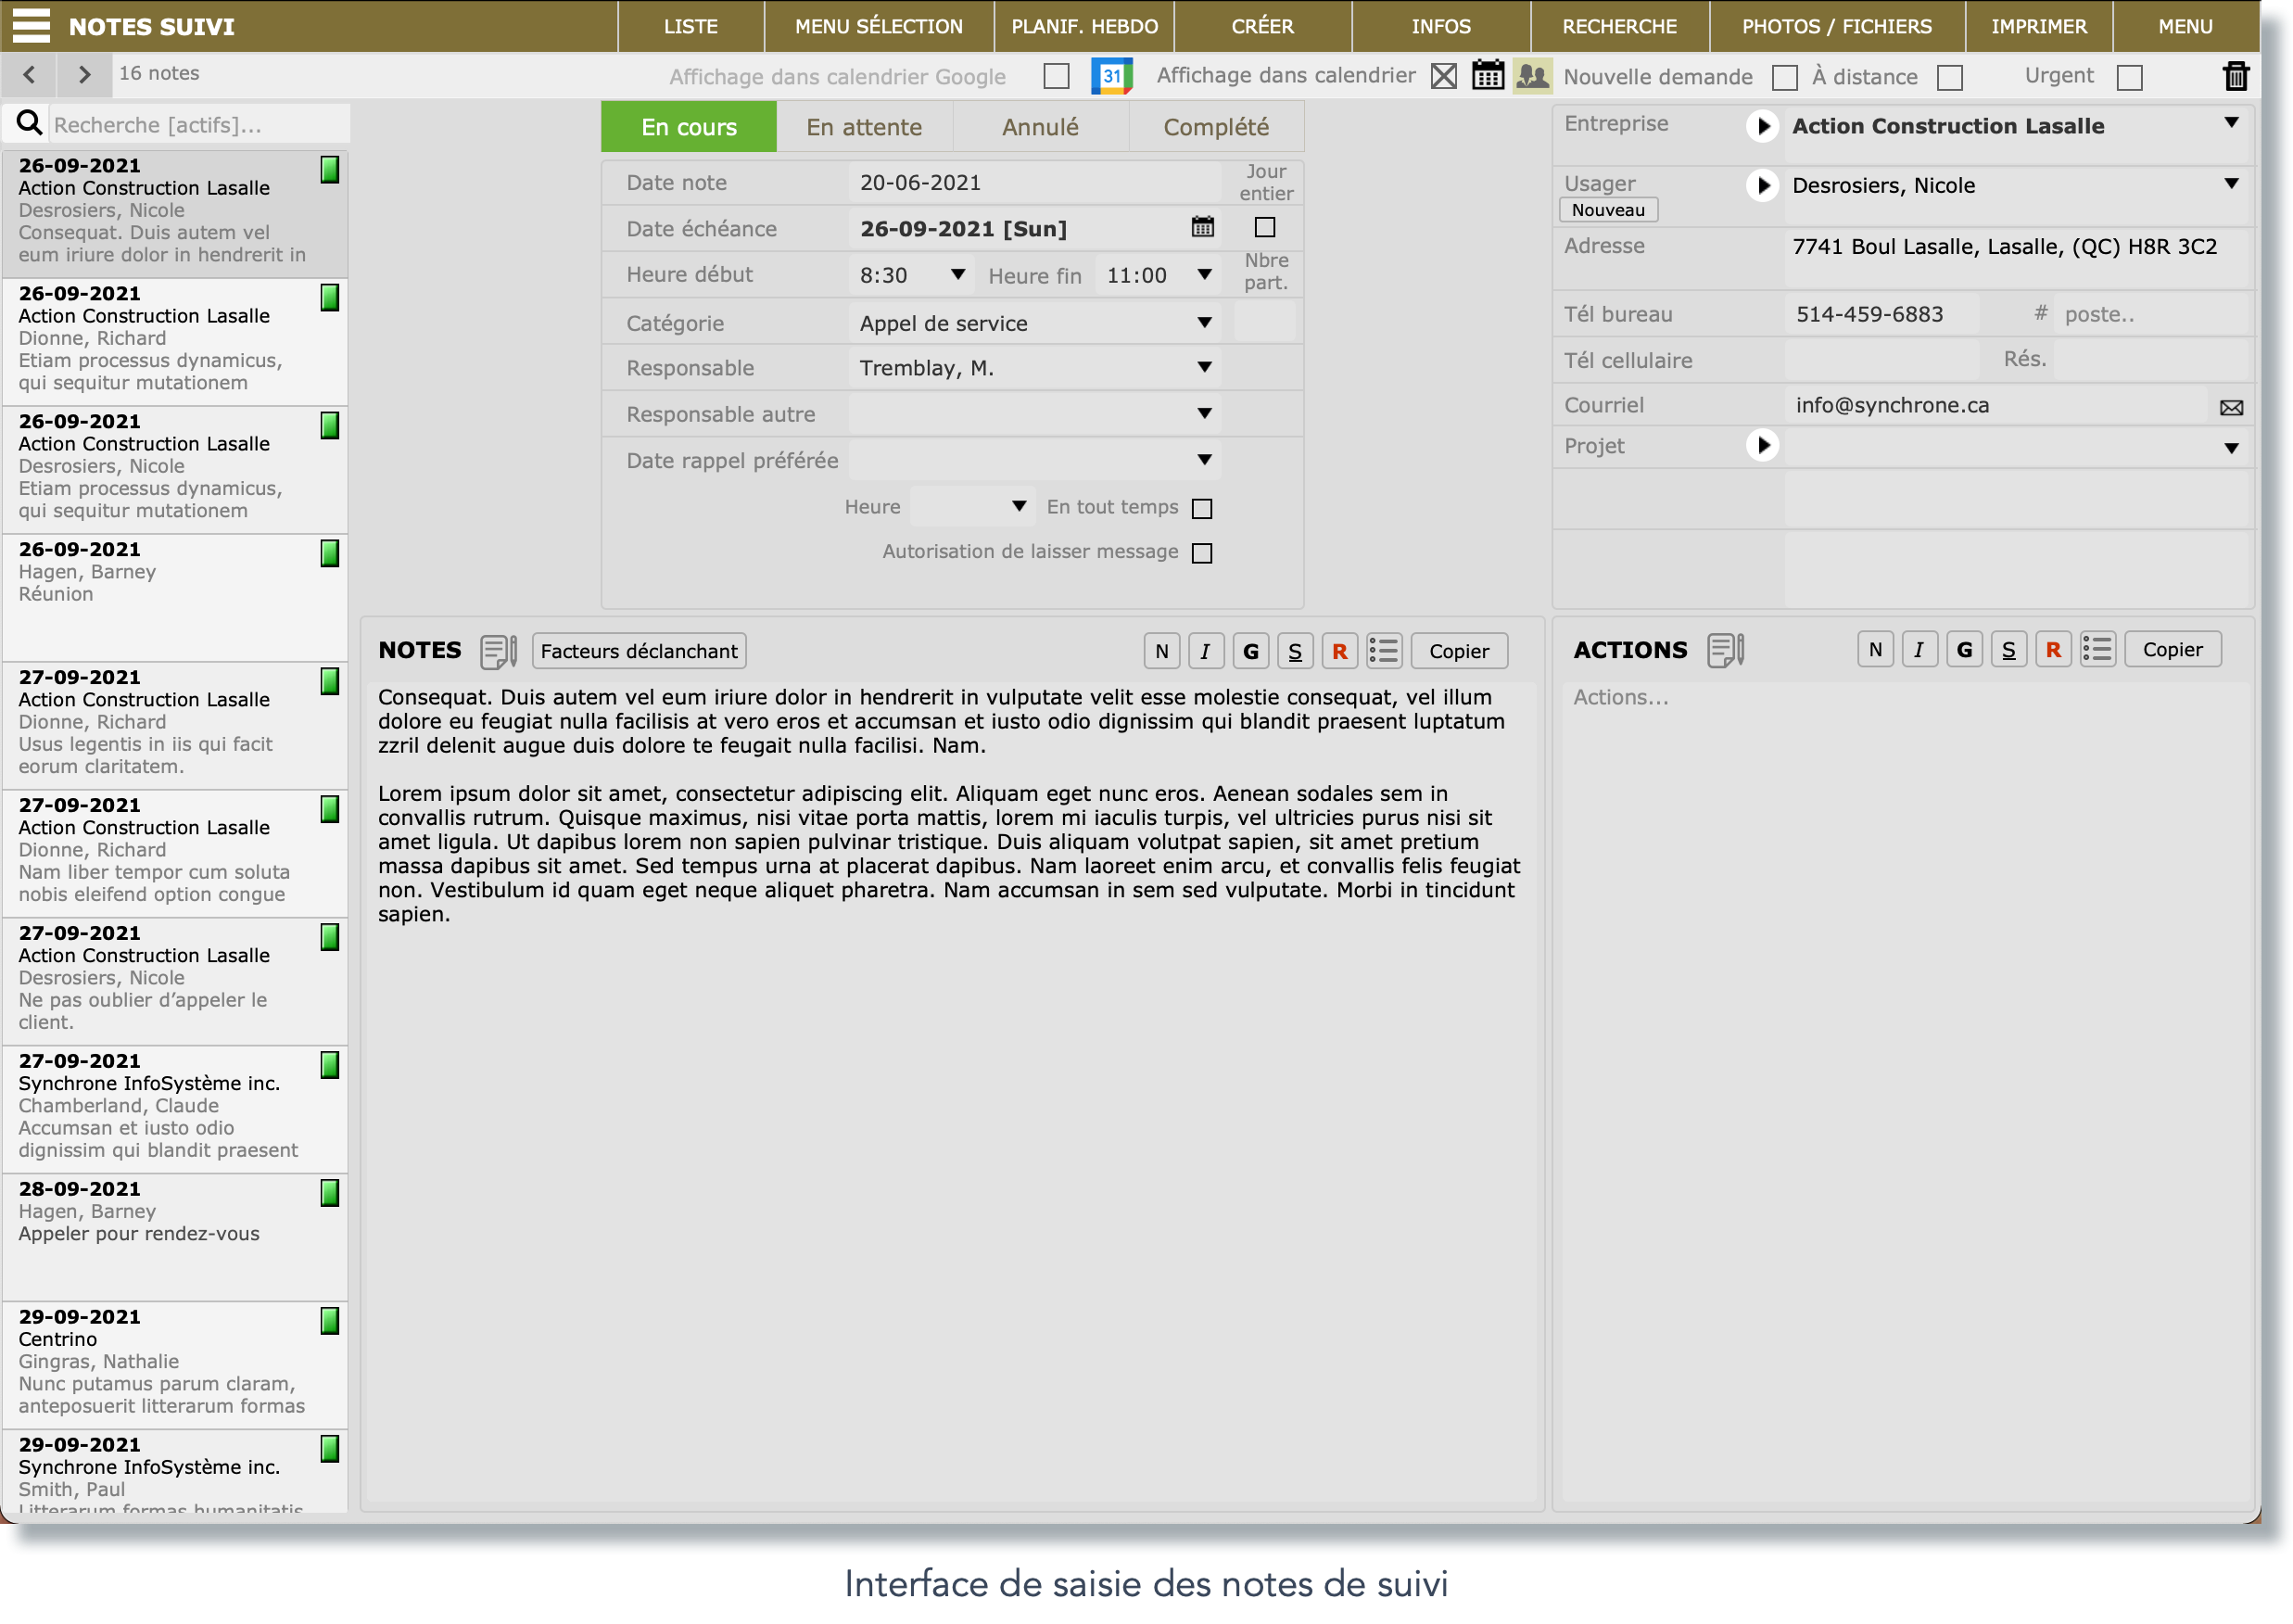Image resolution: width=2293 pixels, height=1624 pixels.
Task: Go to the previous note arrow
Action: (x=29, y=74)
